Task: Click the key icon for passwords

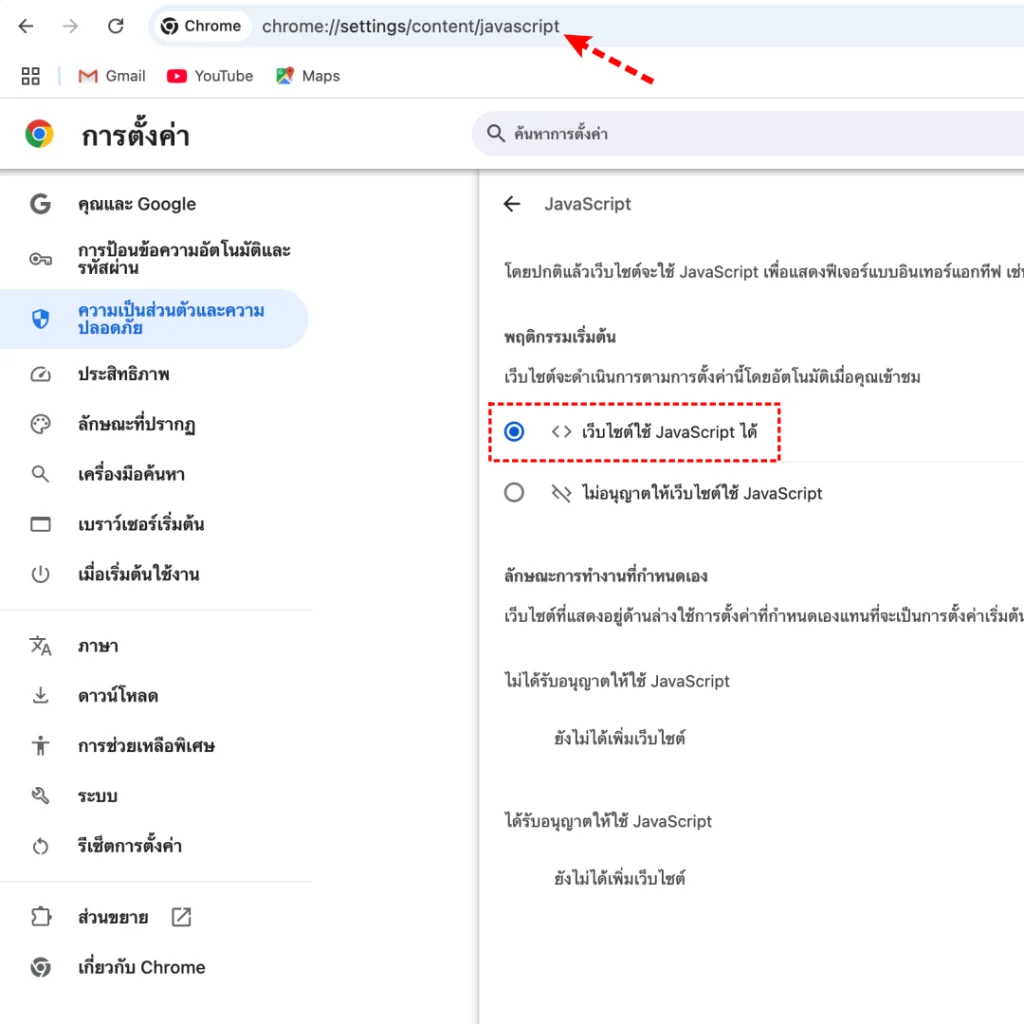Action: (40, 259)
